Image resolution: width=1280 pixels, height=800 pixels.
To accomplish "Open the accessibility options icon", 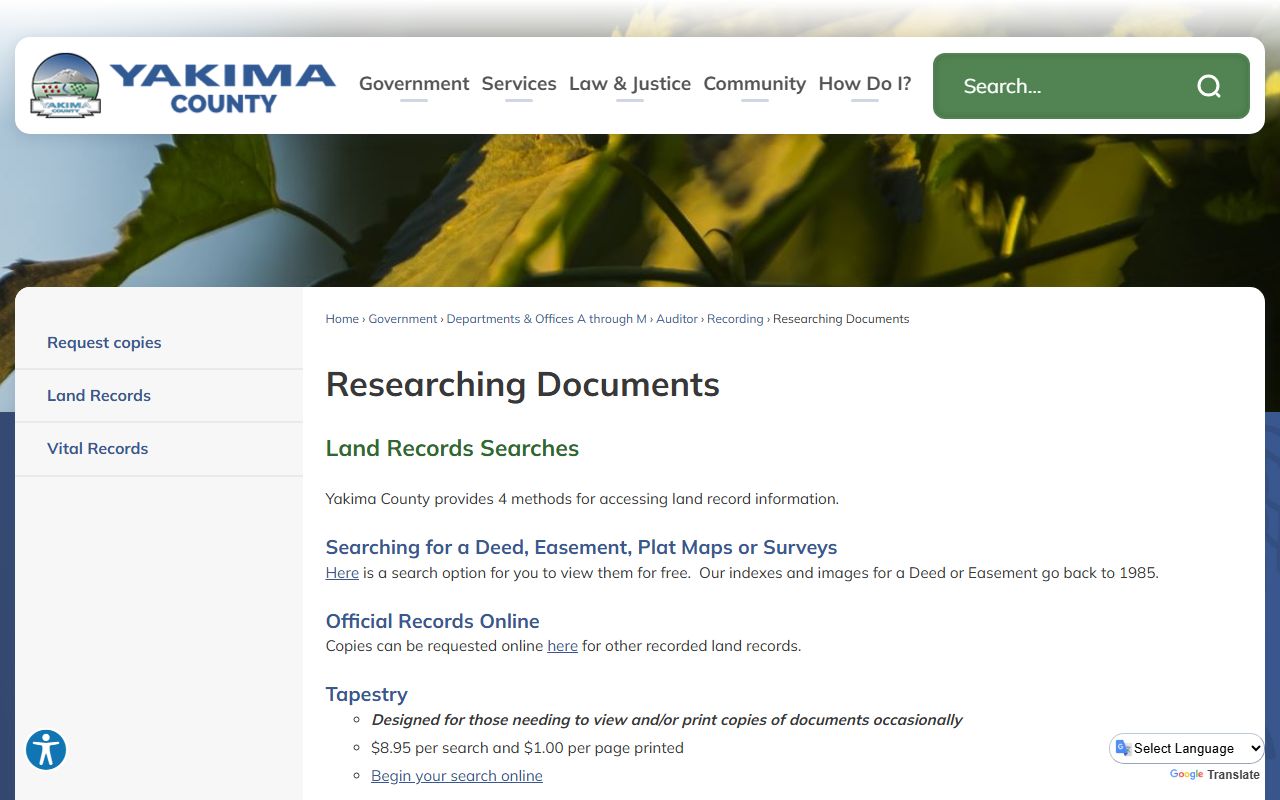I will click(46, 750).
